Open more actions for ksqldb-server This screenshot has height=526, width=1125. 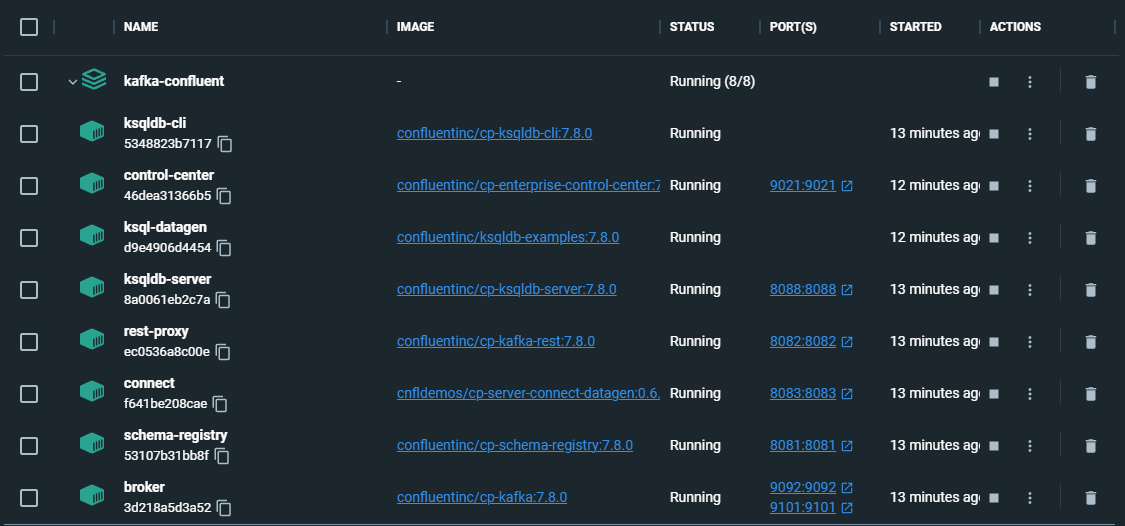tap(1030, 290)
